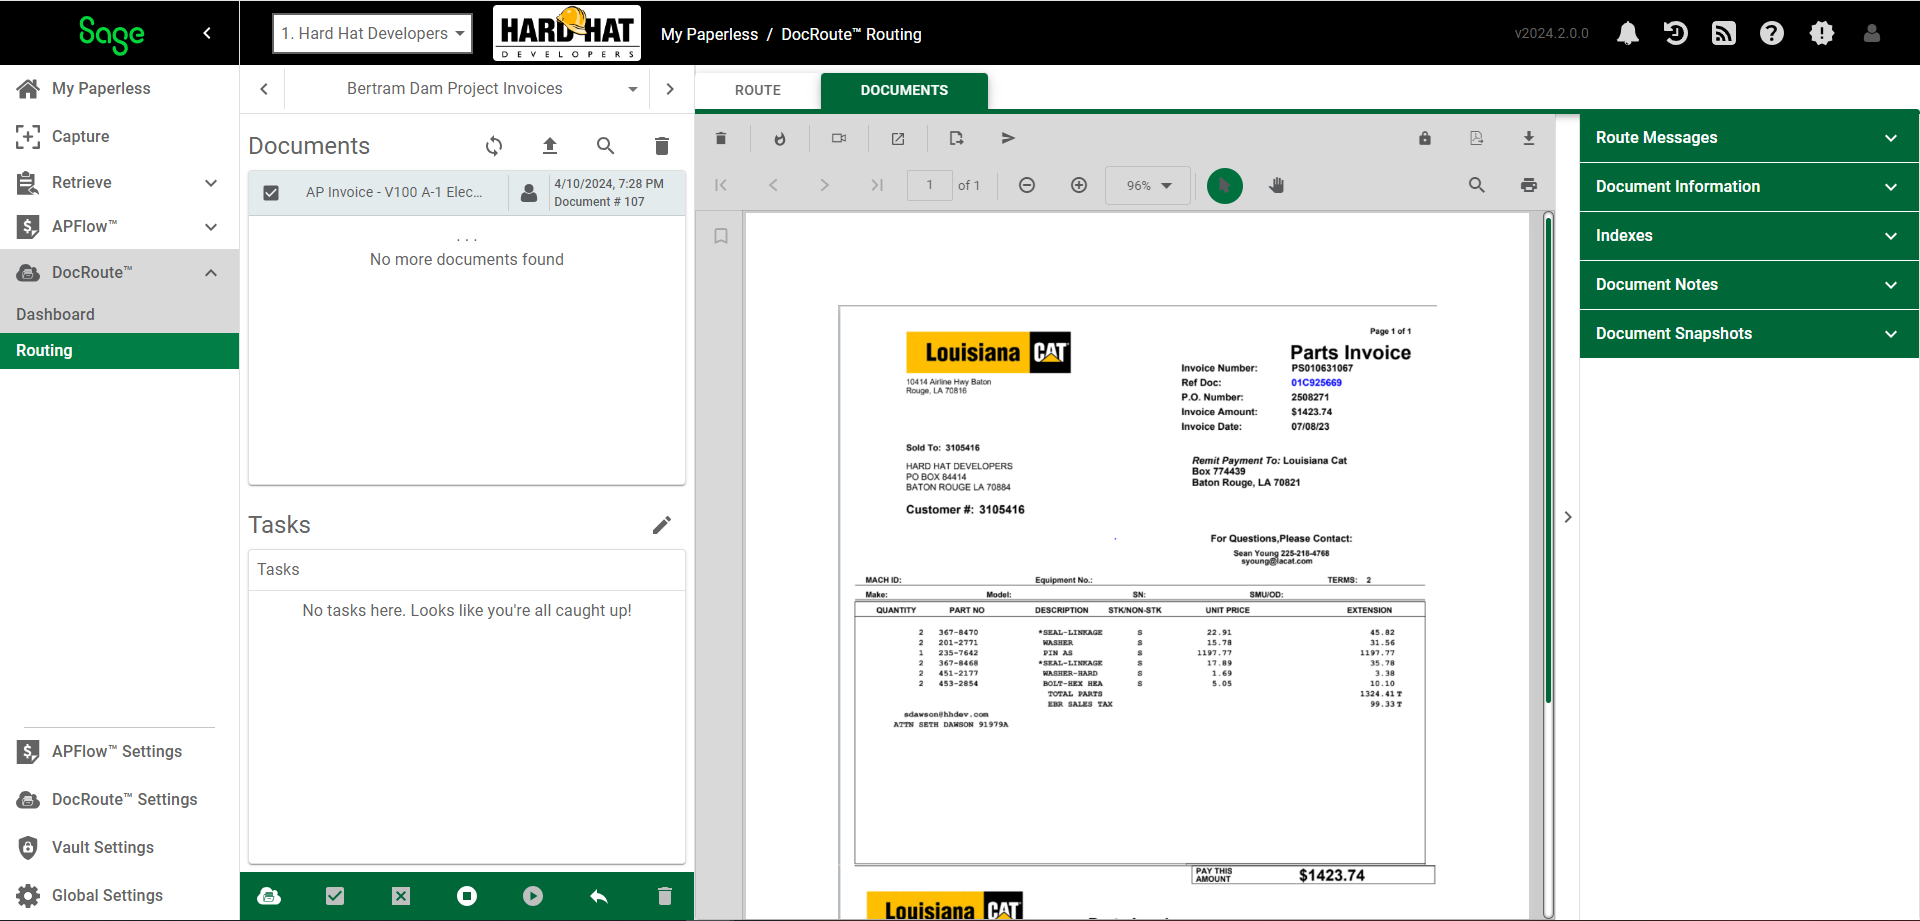
Task: Click the play route icon in bottom bar
Action: coord(533,896)
